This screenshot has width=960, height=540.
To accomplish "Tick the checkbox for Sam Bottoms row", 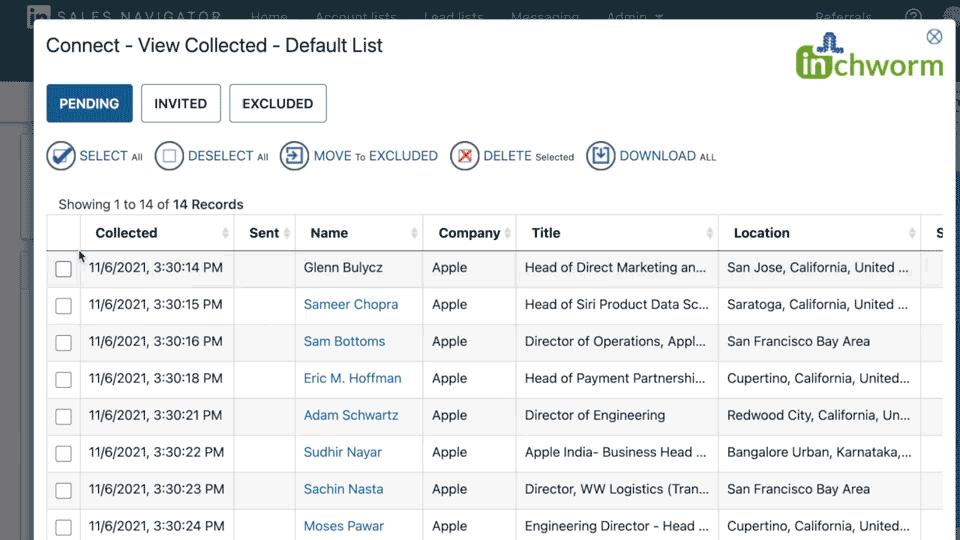I will 64,342.
